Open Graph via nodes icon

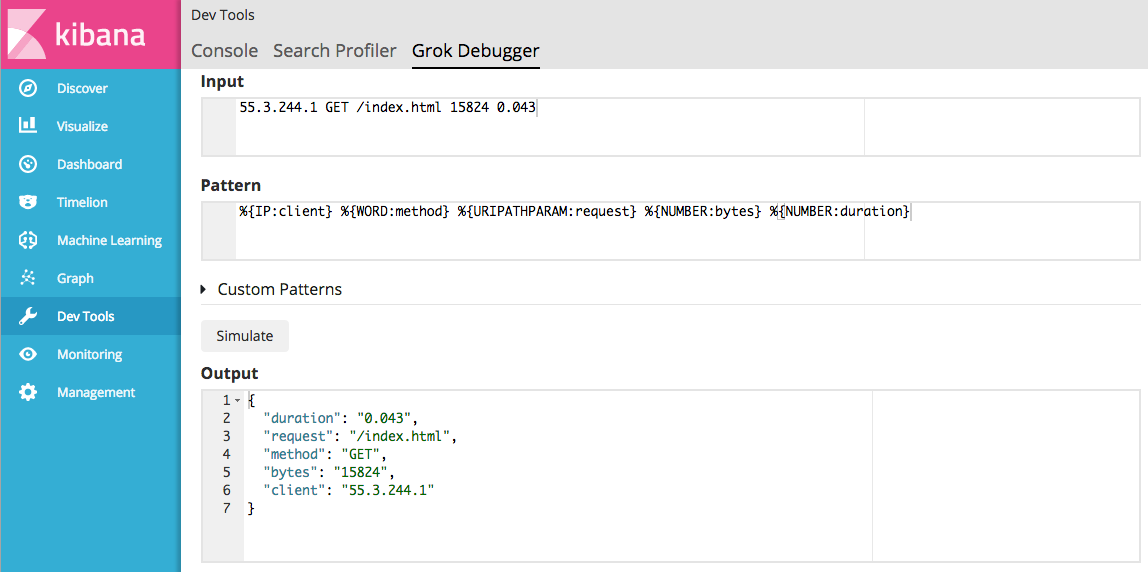point(28,278)
